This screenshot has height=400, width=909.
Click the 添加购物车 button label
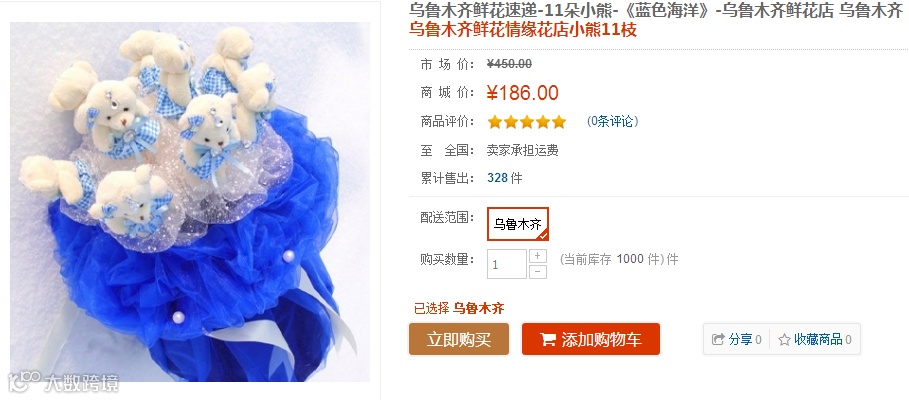(601, 340)
